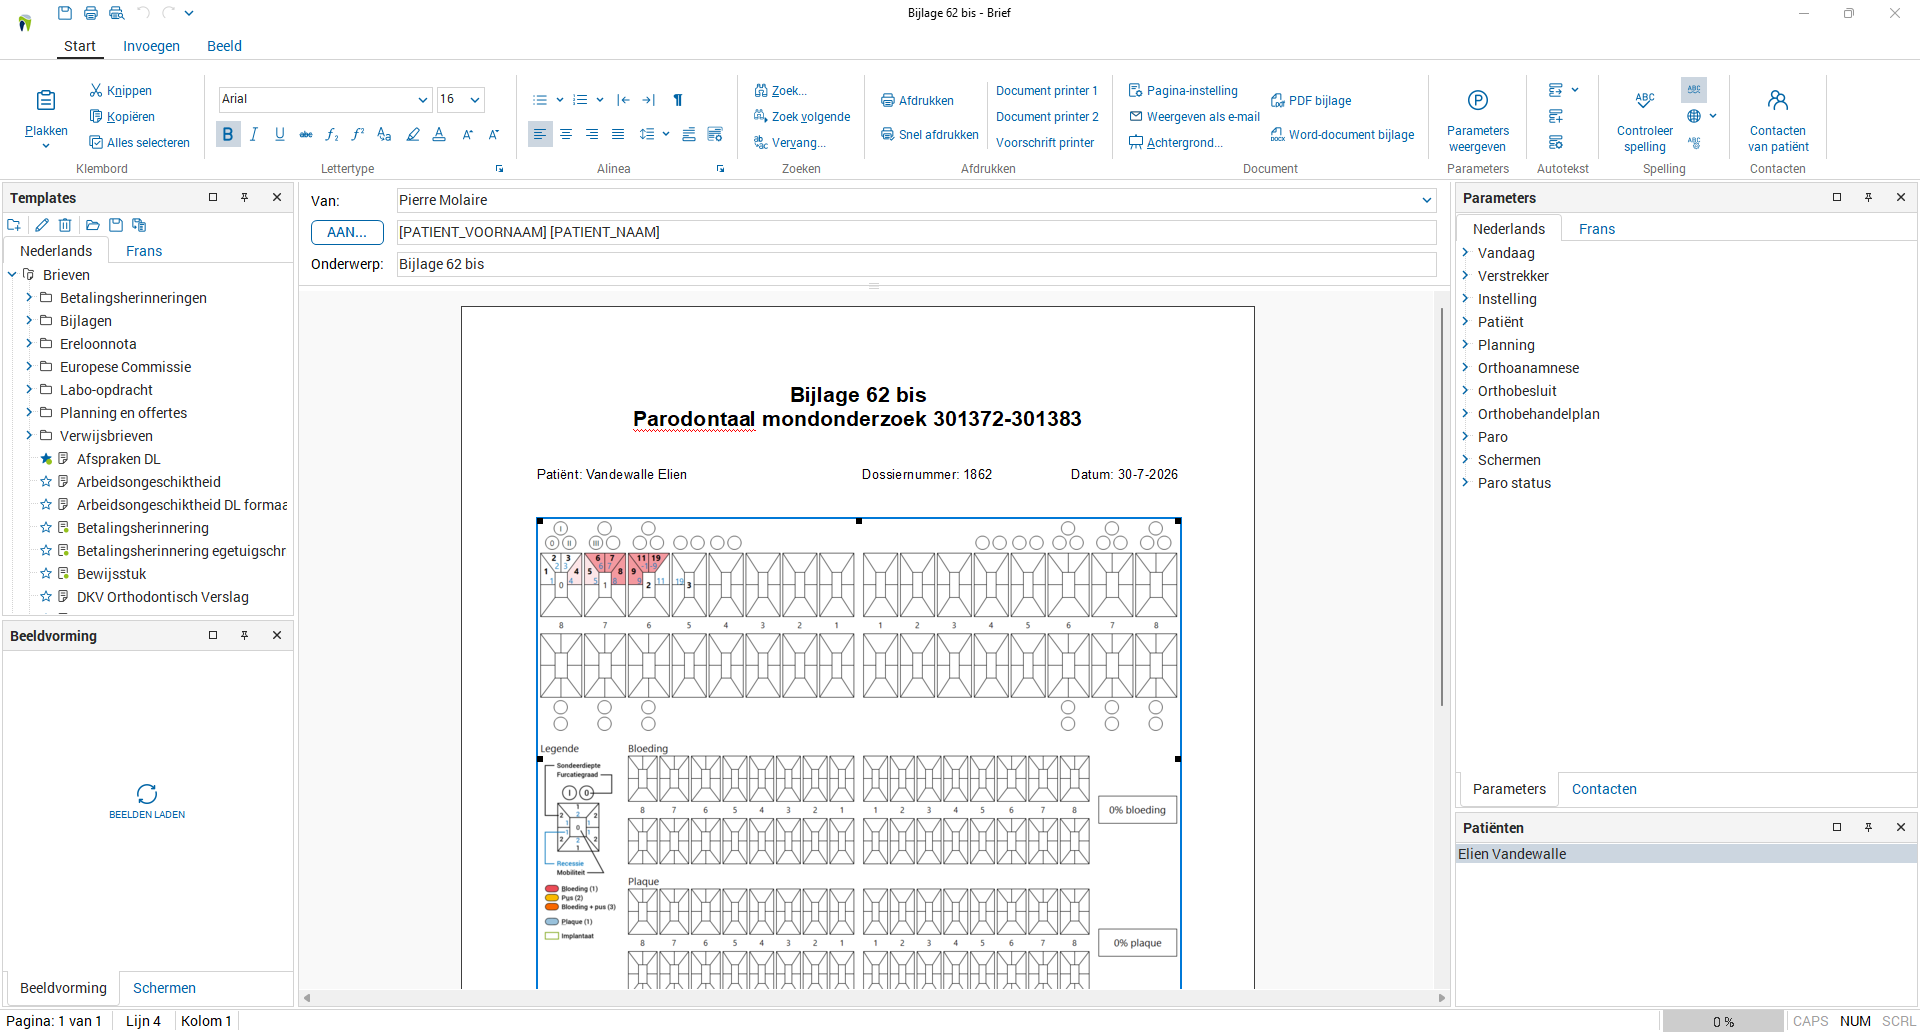Toggle justify alignment

(618, 134)
